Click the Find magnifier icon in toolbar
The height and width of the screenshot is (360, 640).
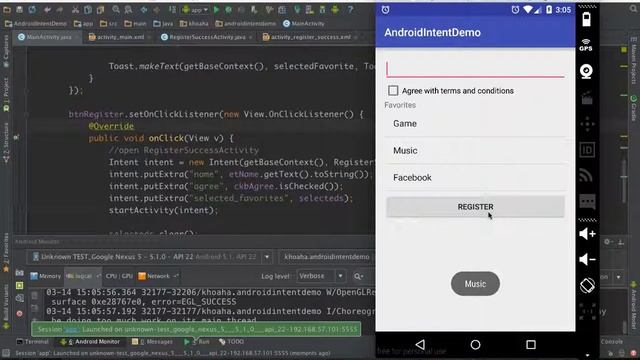[116, 9]
